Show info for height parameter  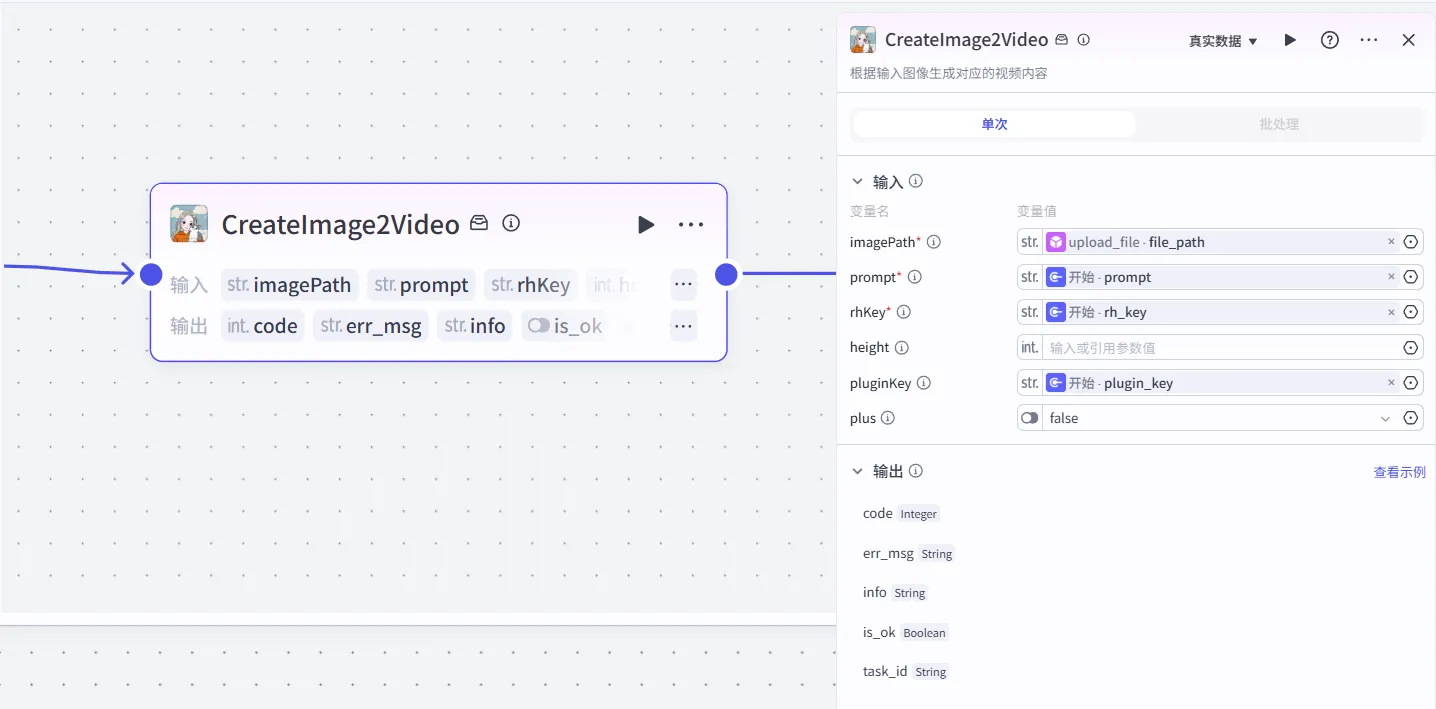(901, 348)
